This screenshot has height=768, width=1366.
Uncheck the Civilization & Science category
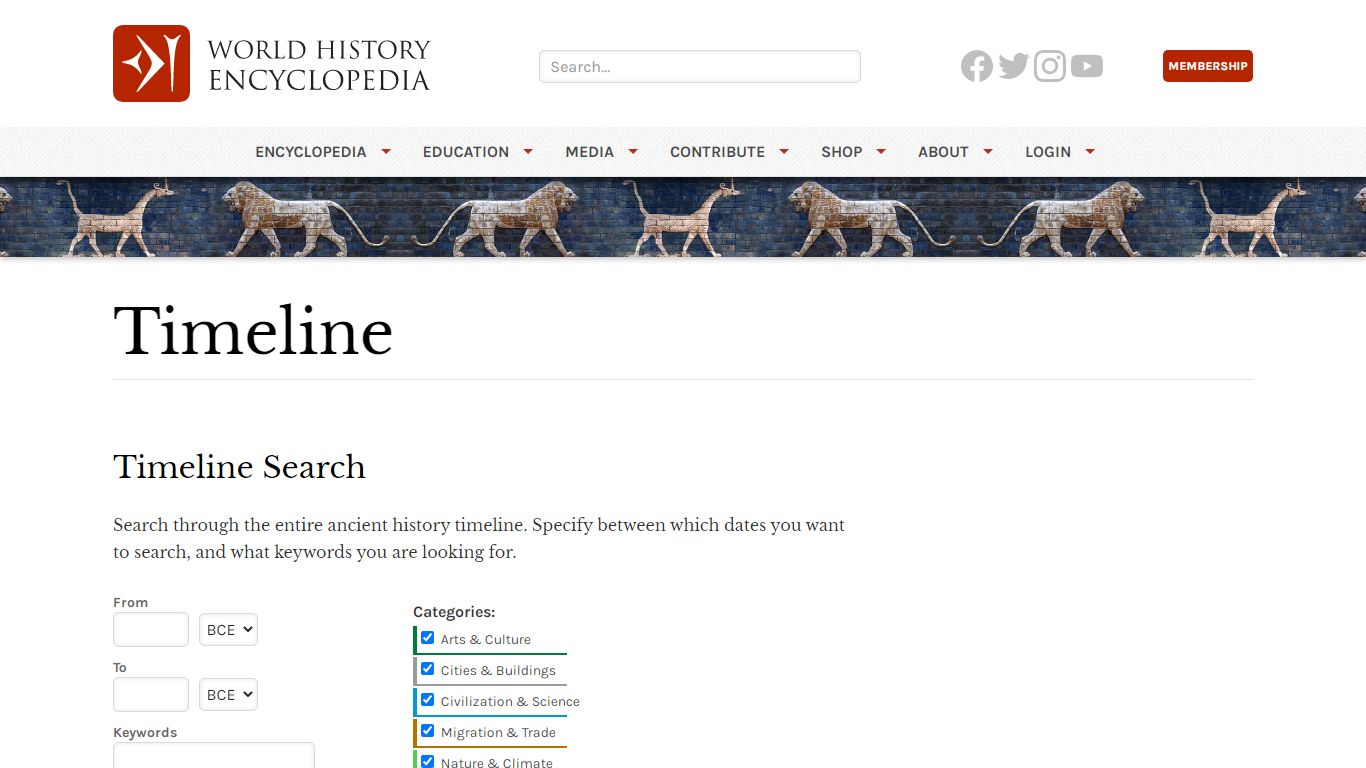[428, 700]
